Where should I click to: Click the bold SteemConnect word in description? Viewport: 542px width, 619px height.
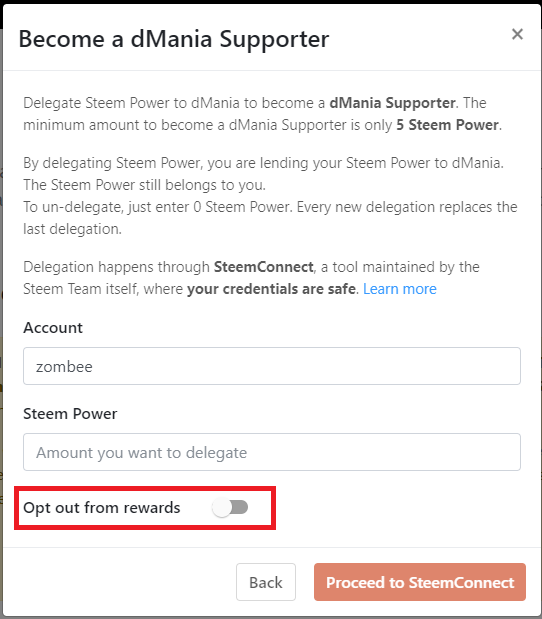(264, 267)
